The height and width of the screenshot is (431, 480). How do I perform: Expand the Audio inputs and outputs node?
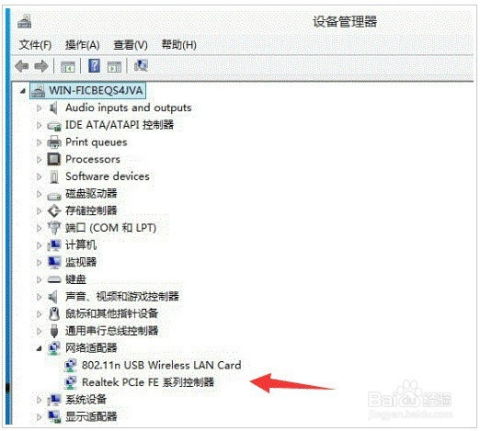click(39, 108)
